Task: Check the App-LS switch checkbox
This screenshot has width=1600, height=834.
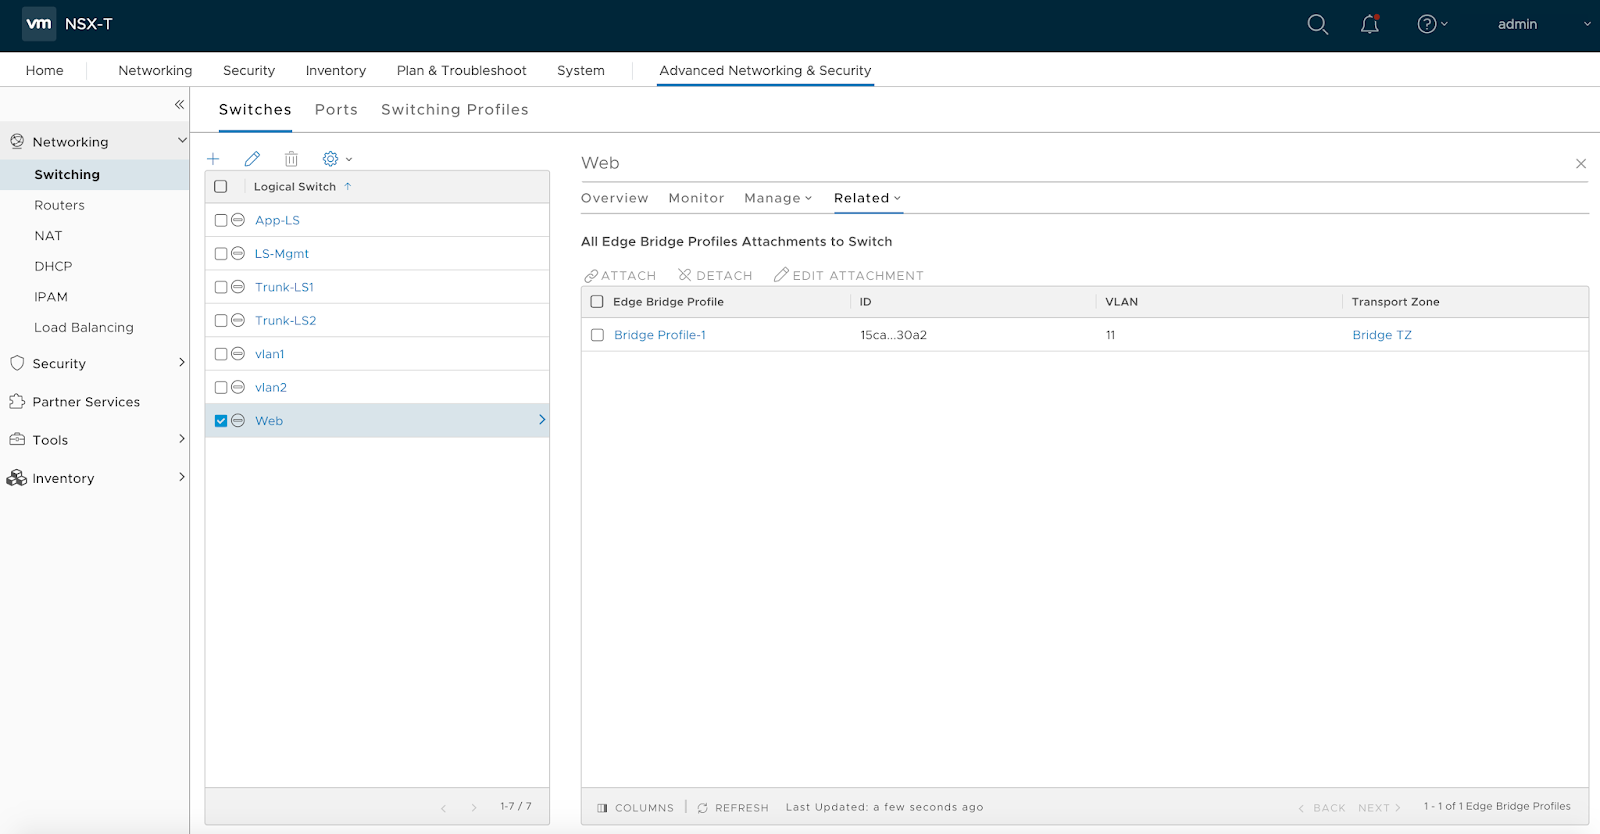Action: point(221,220)
